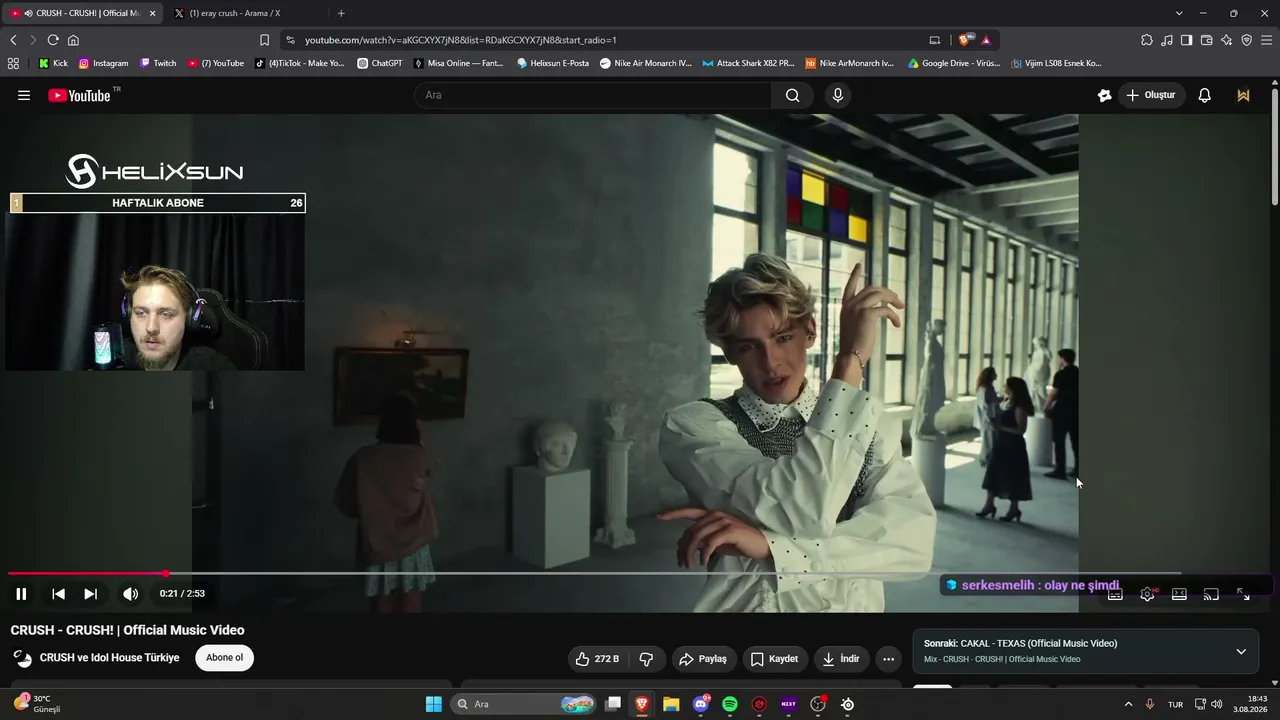Open video player settings gear
The image size is (1280, 720).
pyautogui.click(x=1147, y=594)
